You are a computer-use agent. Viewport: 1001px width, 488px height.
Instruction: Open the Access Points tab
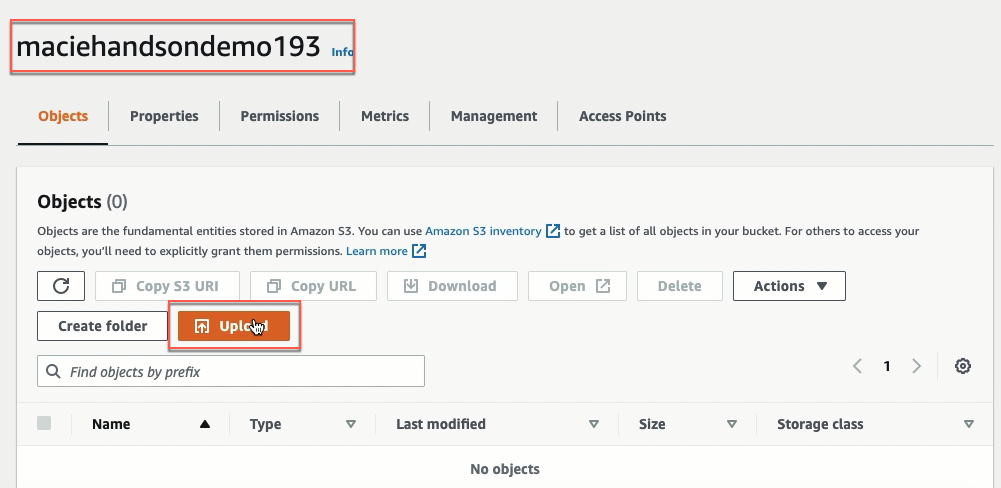tap(622, 116)
